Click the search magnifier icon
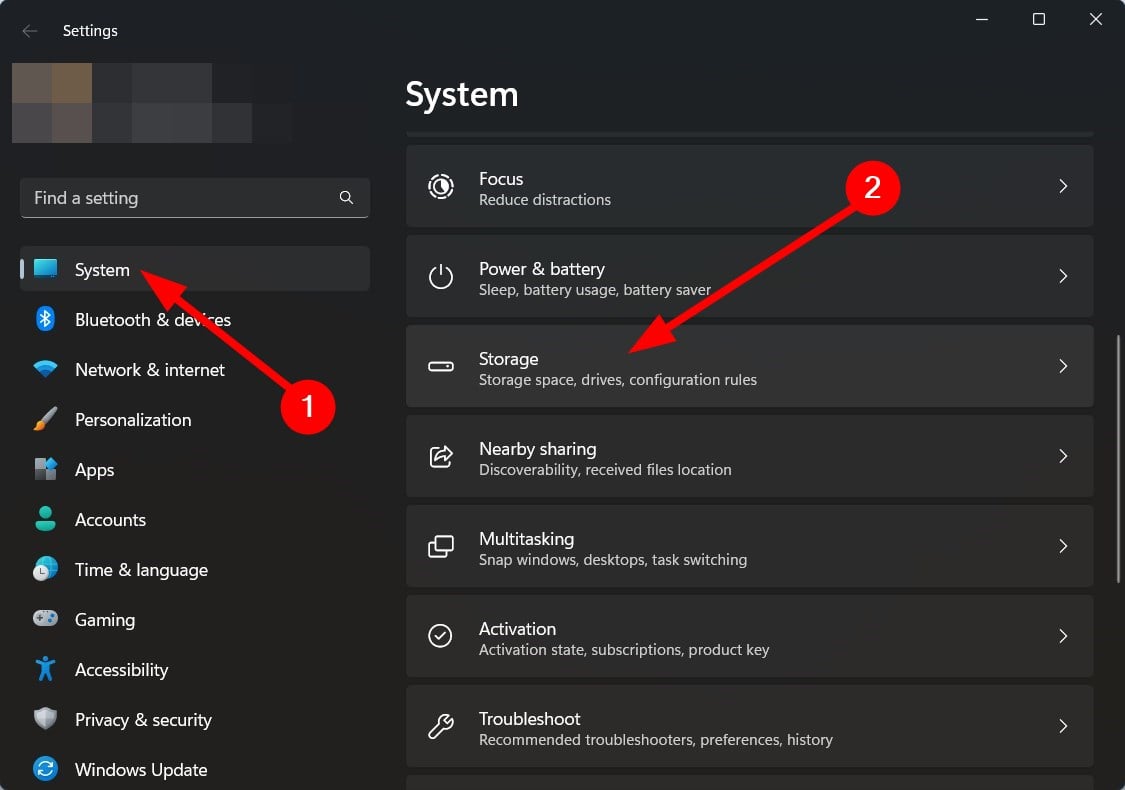This screenshot has height=790, width=1125. 346,198
